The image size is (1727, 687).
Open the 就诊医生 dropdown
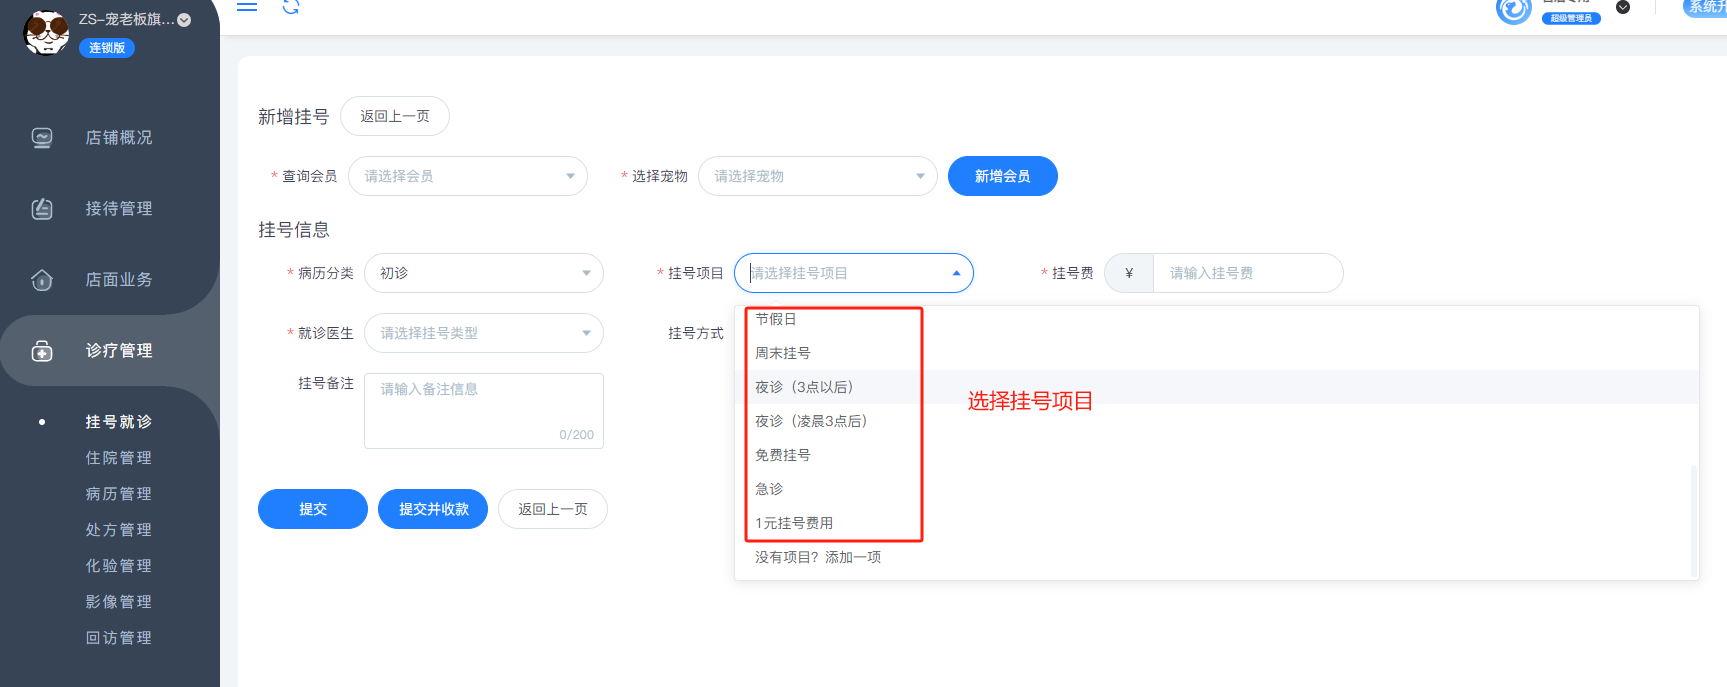click(484, 333)
